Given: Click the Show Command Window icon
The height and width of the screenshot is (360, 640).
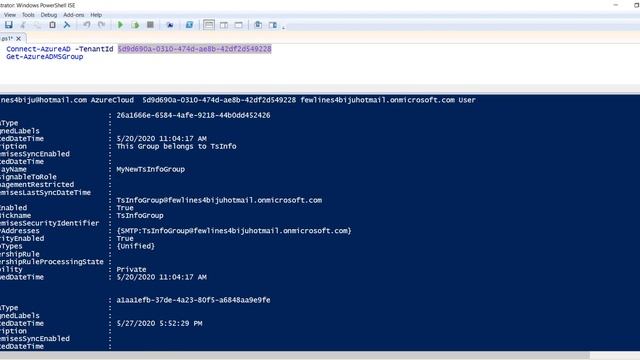Looking at the screenshot, I should click(x=258, y=25).
